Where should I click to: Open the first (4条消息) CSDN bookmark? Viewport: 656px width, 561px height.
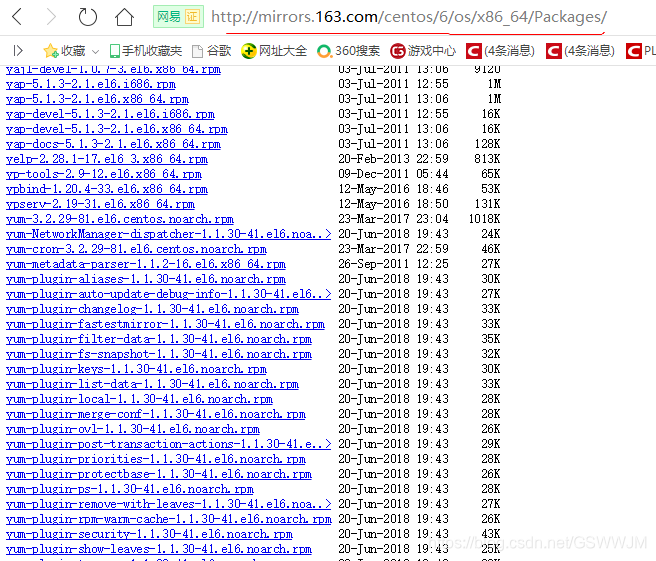click(x=500, y=51)
